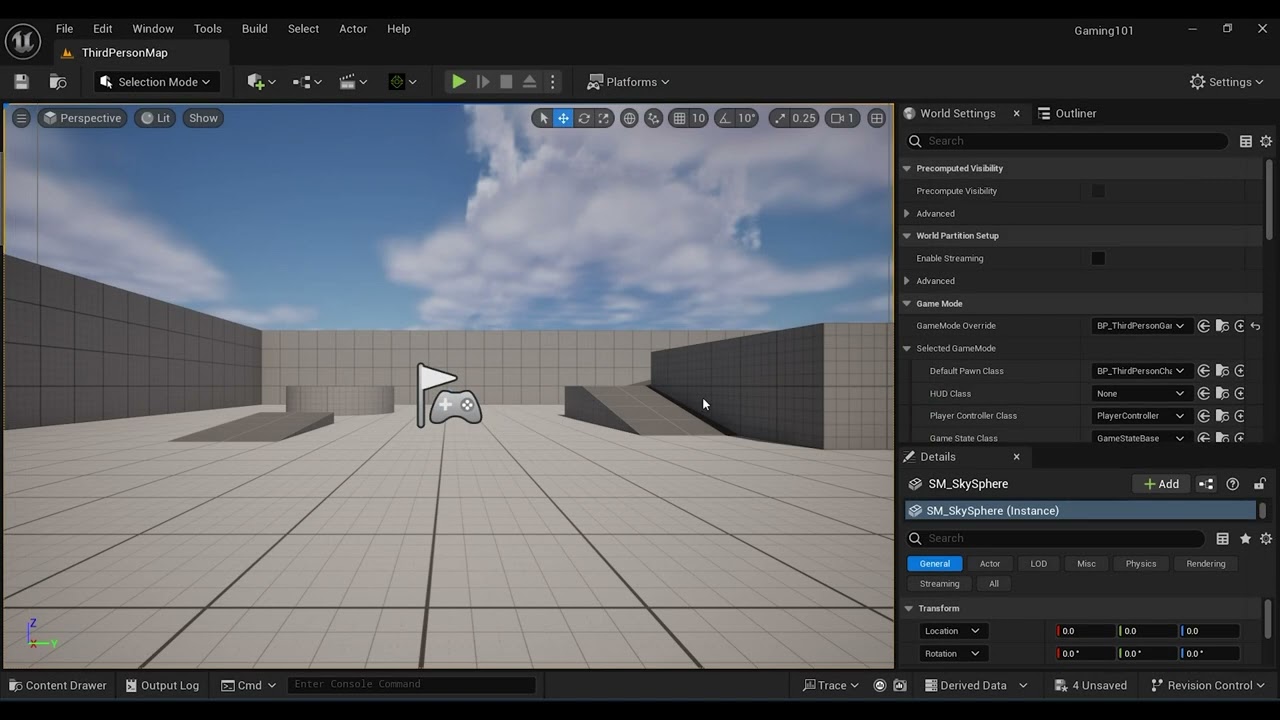Open the viewport hamburger options menu
Screen dimensions: 1280x720
(x=21, y=118)
